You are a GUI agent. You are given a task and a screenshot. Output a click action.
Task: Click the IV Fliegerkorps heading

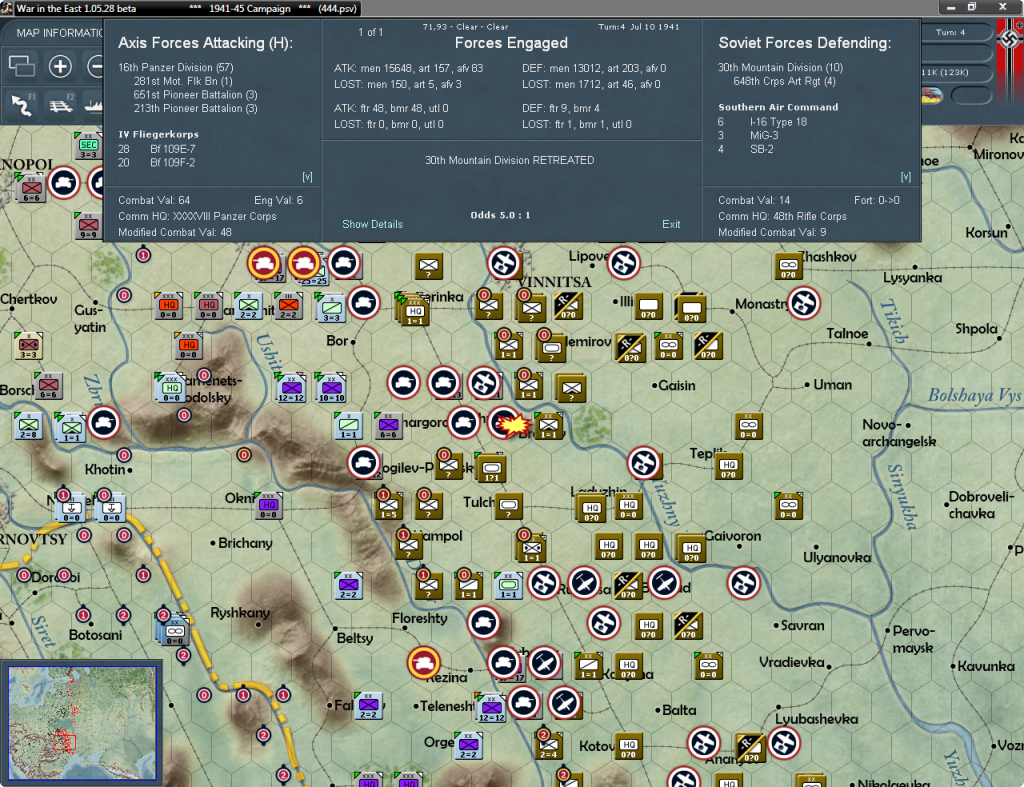159,134
